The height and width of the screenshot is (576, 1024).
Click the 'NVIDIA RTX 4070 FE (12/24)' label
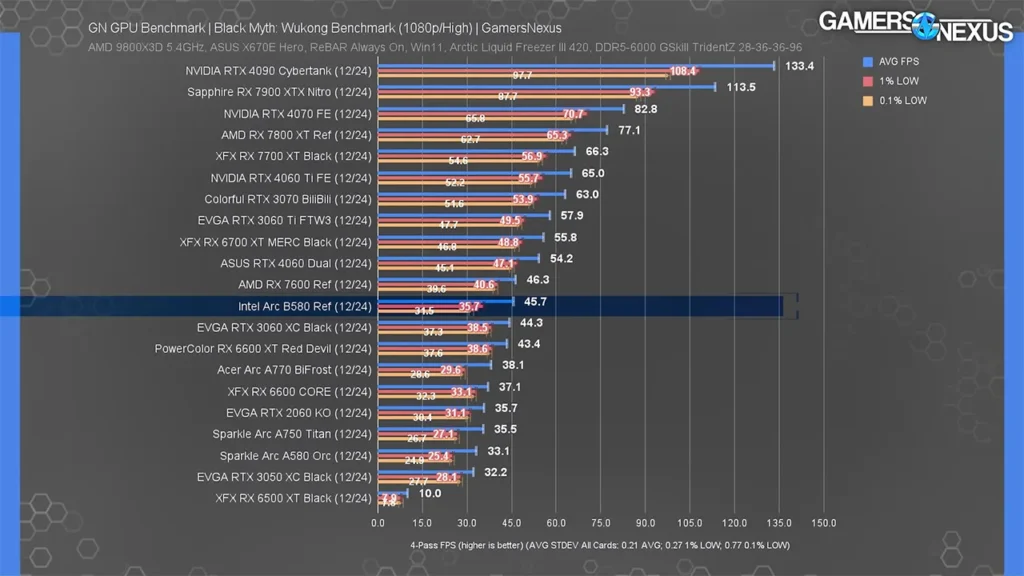tap(297, 114)
